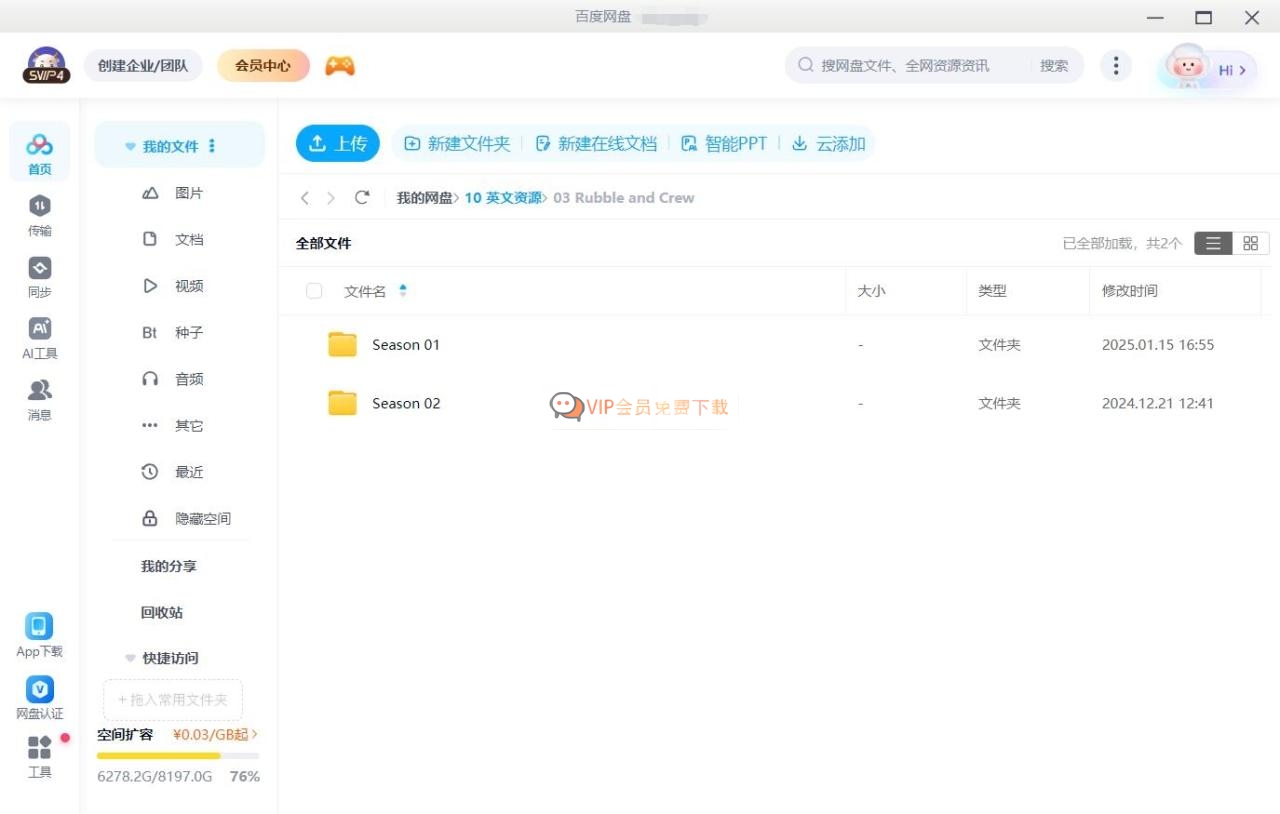Select the Season 02 file name

click(406, 404)
